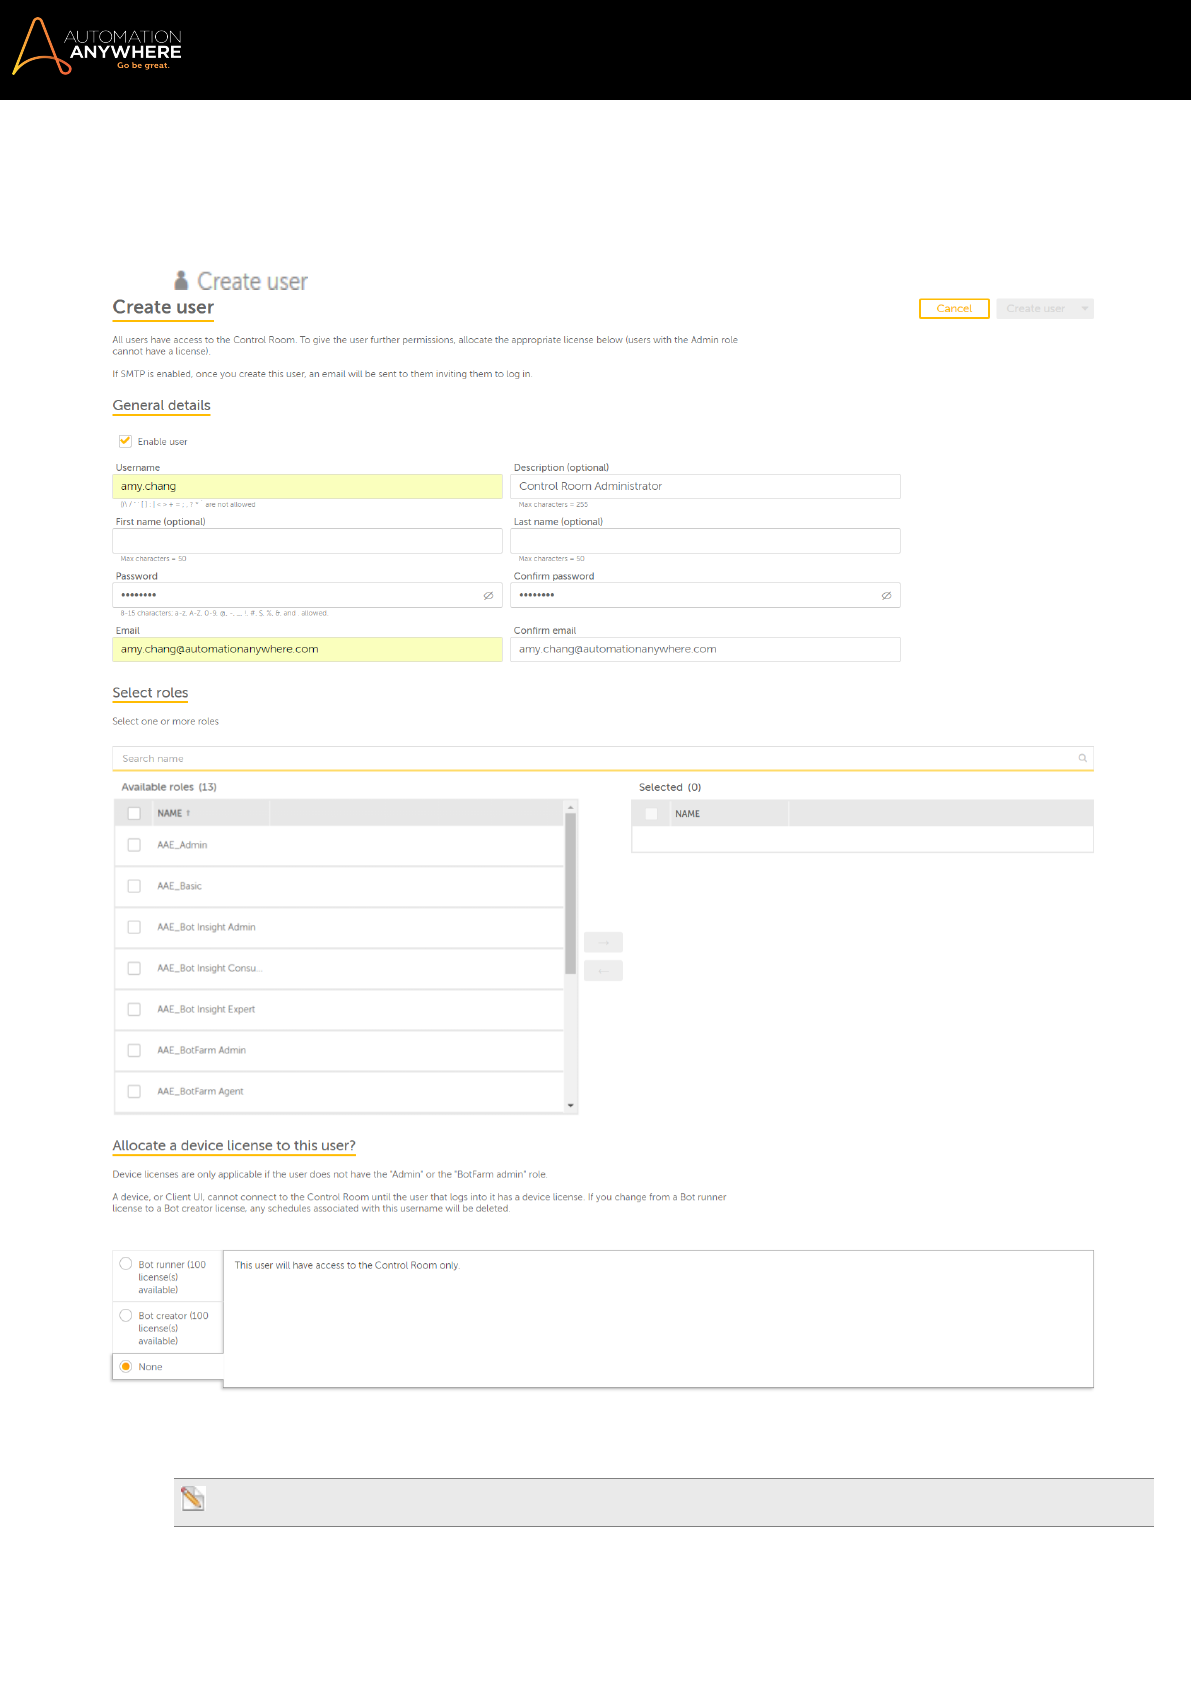Click the search magnifier icon in roles search
The image size is (1191, 1684).
coord(1082,758)
